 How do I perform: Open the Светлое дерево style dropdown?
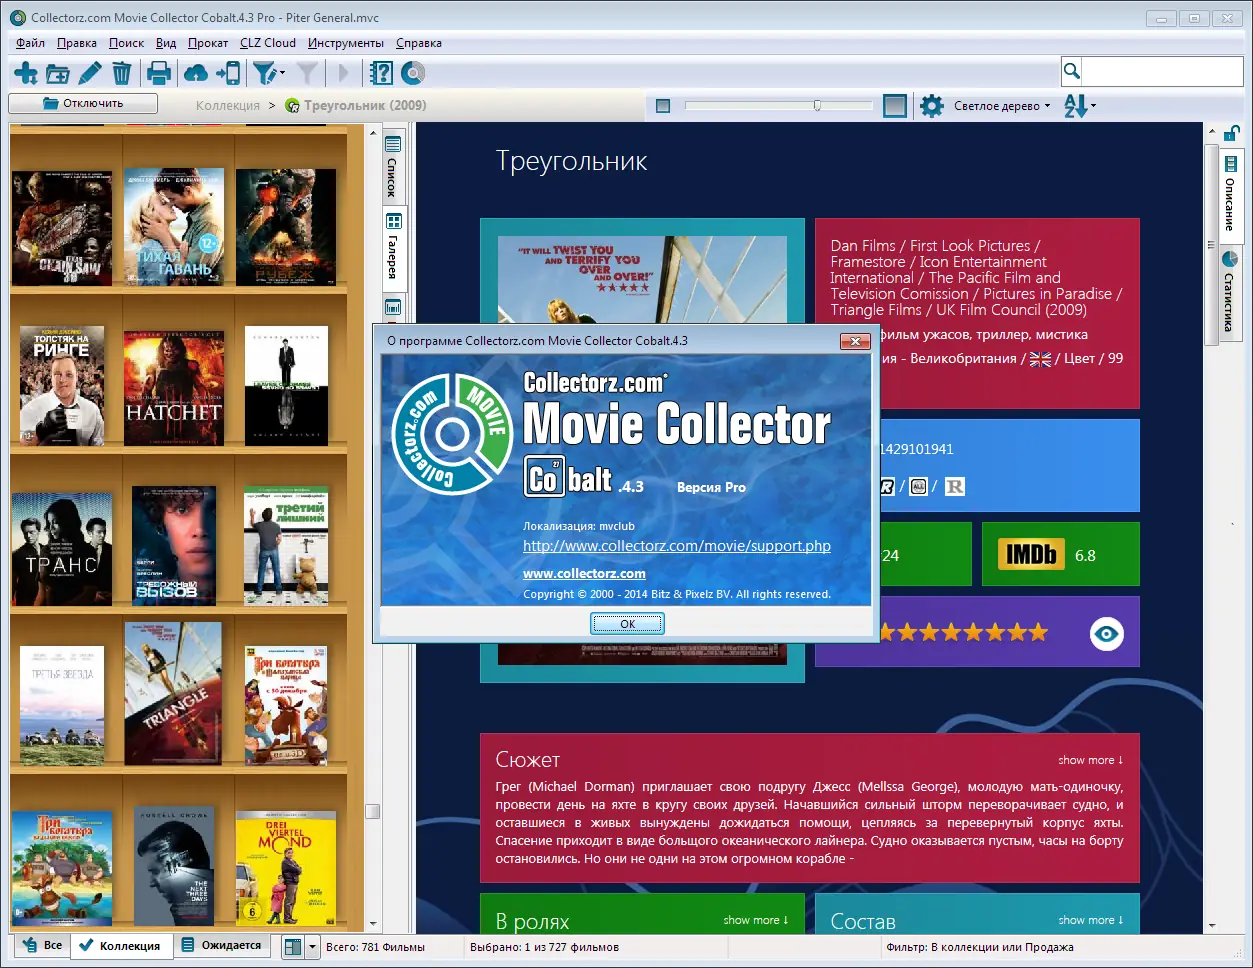(1002, 106)
